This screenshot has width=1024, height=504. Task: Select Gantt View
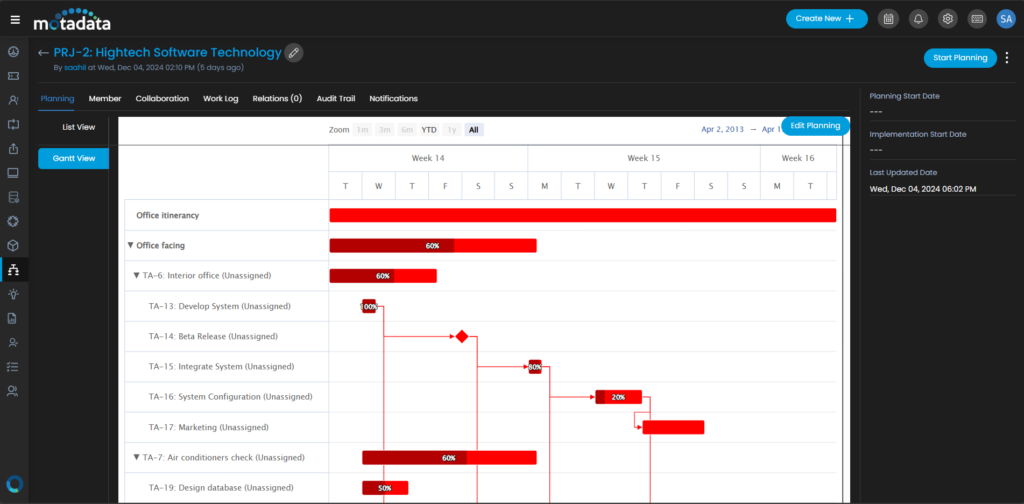point(73,158)
